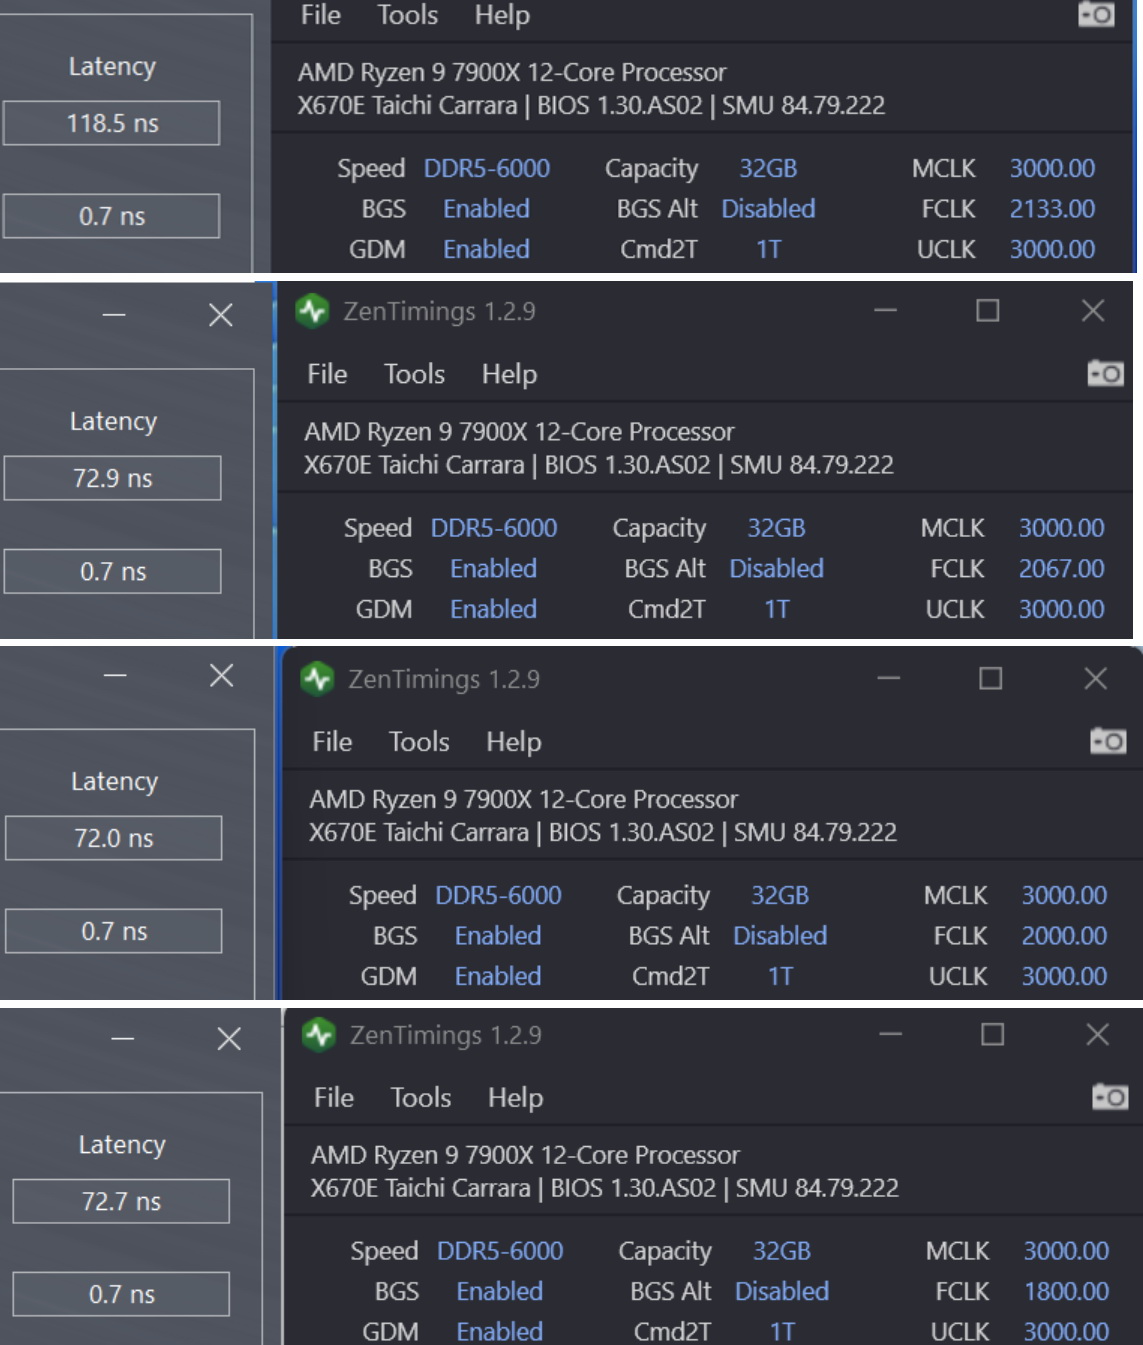Click camera screenshot icon in FCLK 2067.00 window
This screenshot has height=1345, width=1143.
point(1105,374)
